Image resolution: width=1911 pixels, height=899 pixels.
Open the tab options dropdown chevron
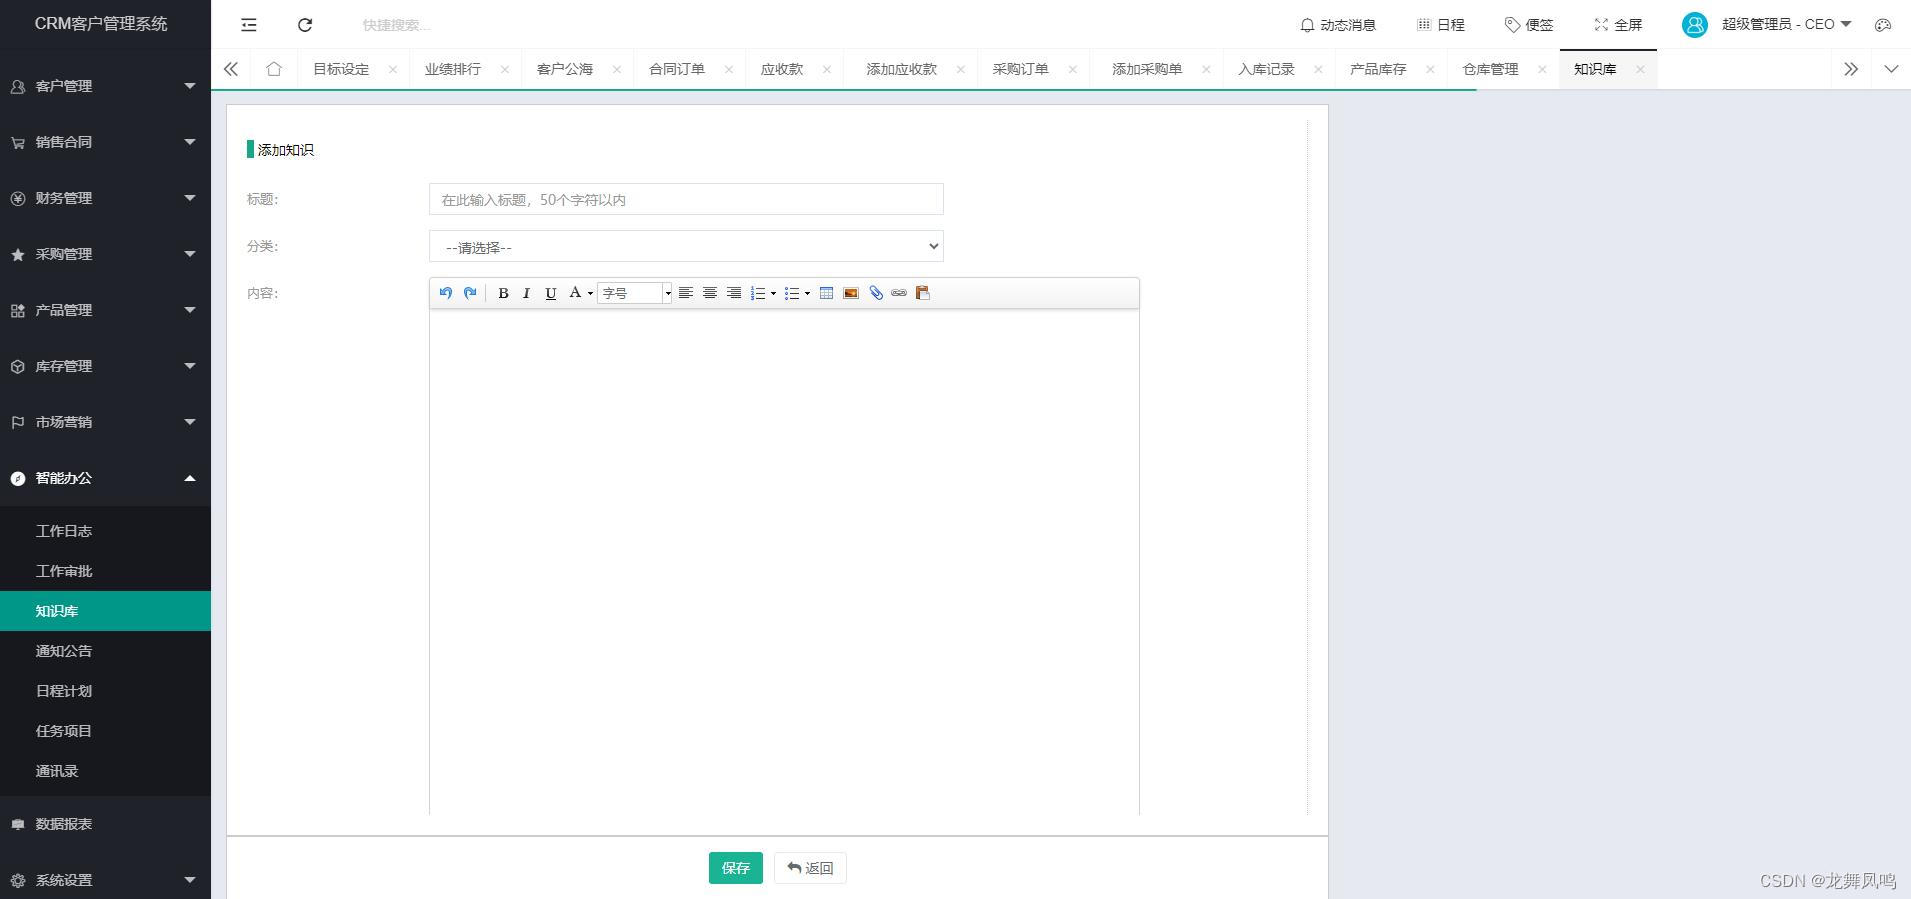coord(1891,69)
